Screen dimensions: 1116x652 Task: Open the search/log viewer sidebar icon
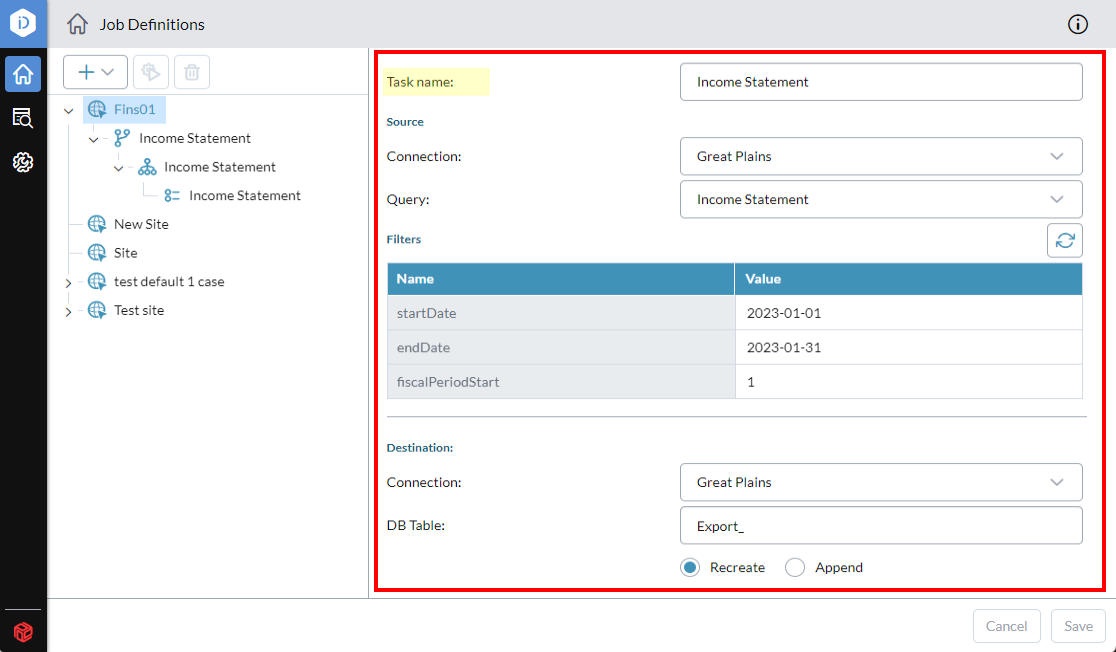[x=23, y=118]
